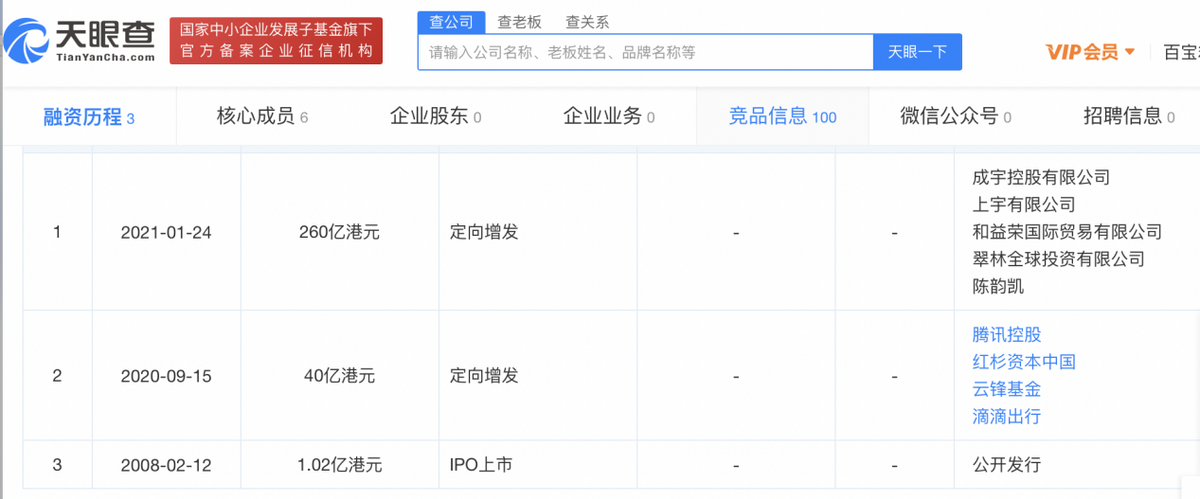Open the 微信公众号 section tab
The image size is (1200, 499).
(x=955, y=117)
